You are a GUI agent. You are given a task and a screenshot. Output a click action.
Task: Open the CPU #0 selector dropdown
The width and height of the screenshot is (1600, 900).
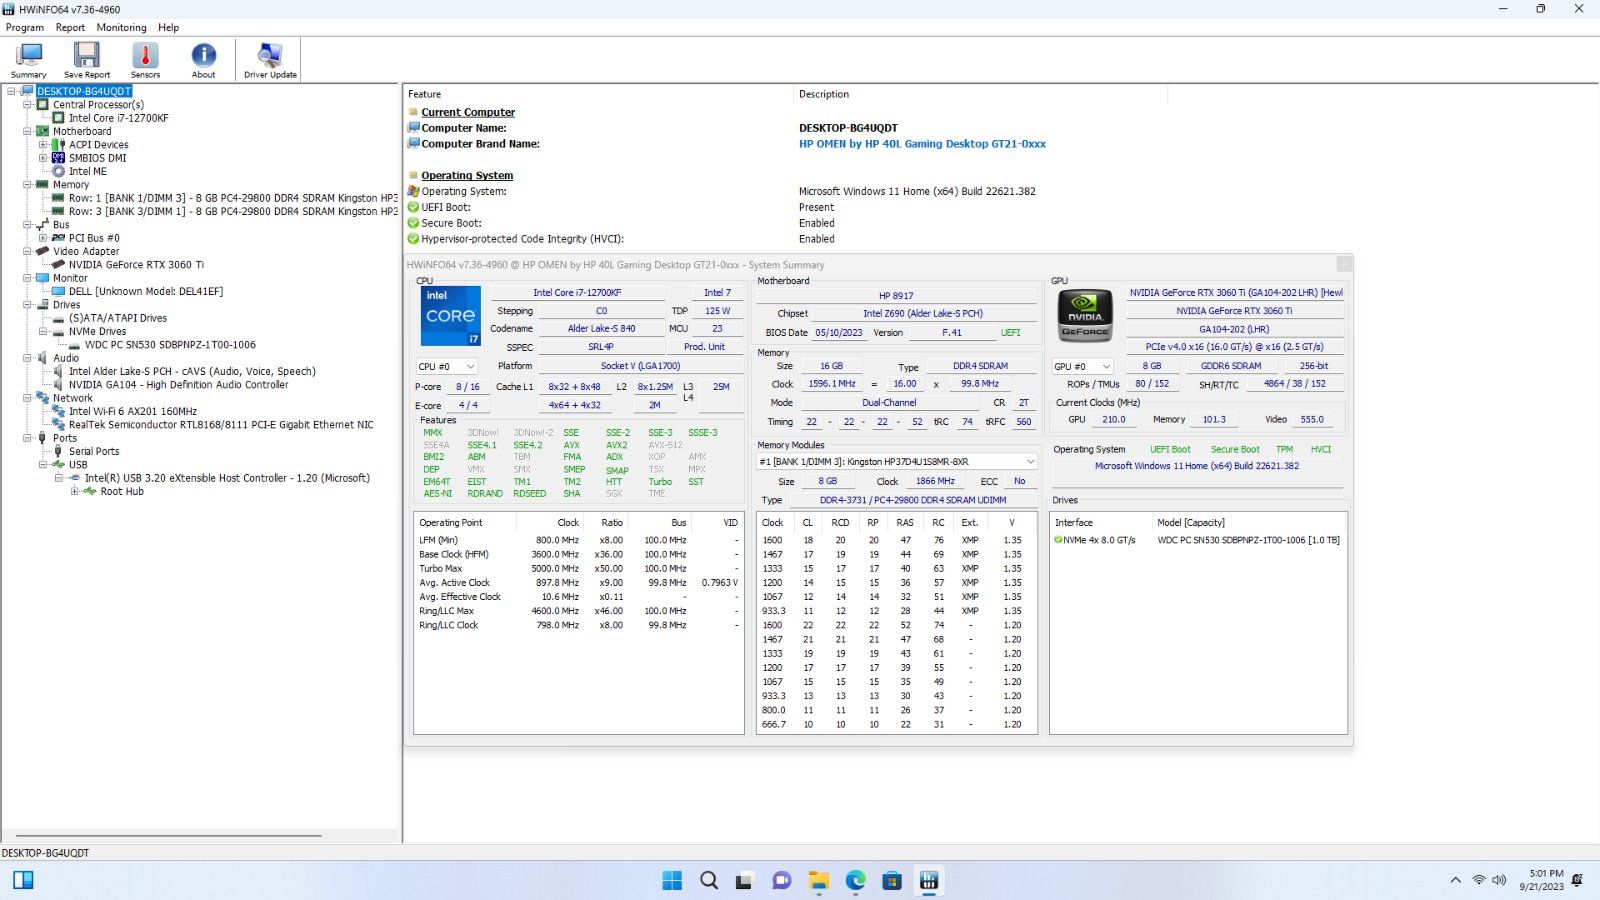click(446, 367)
